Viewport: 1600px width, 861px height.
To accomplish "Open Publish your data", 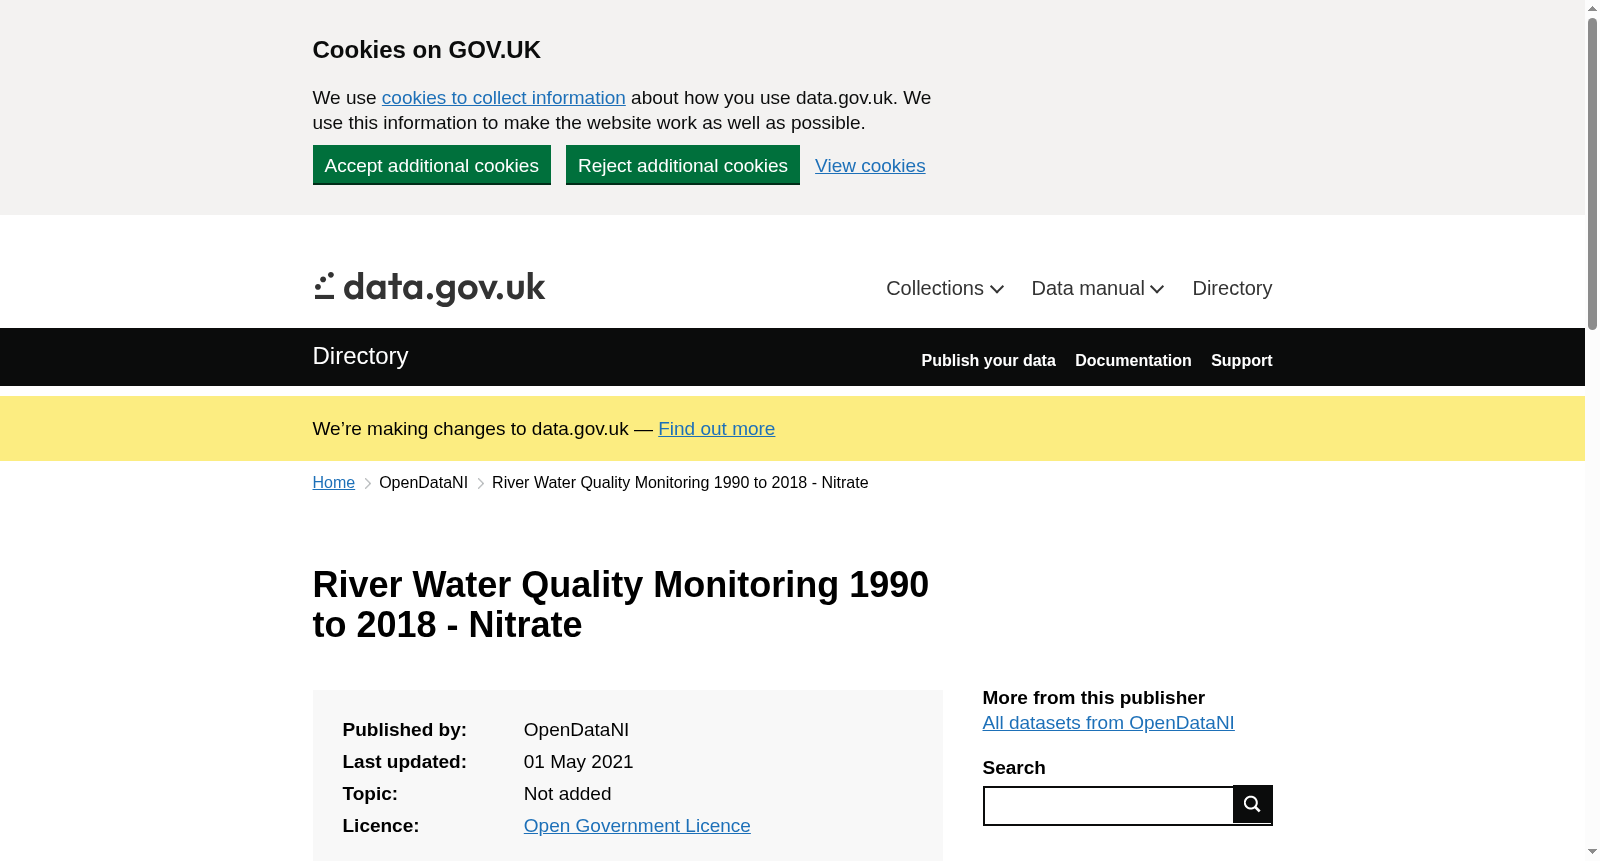I will point(988,360).
